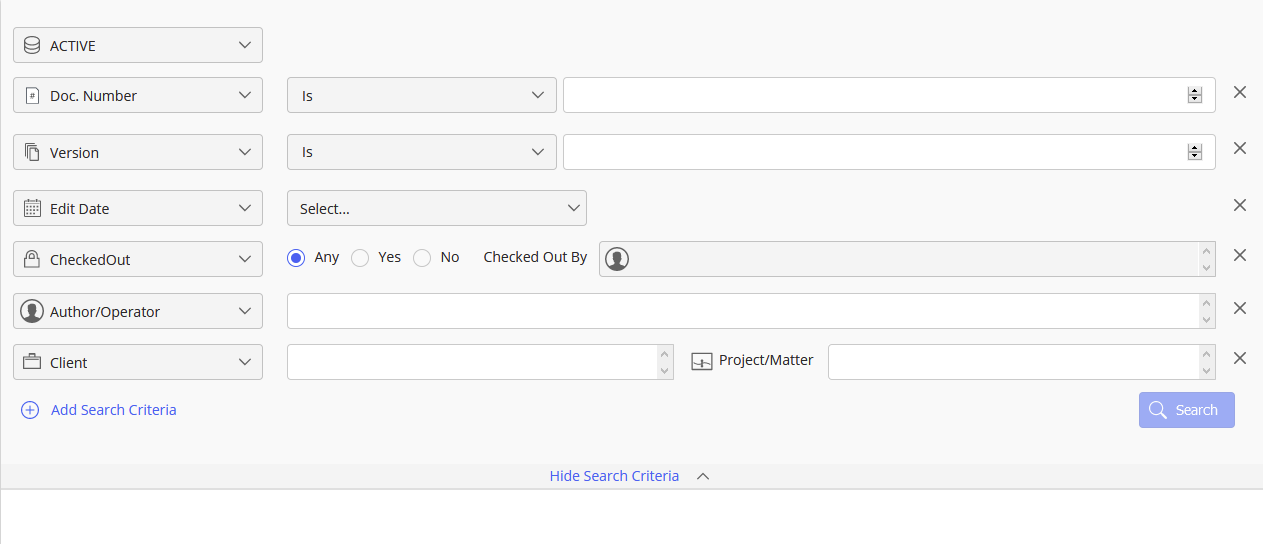The height and width of the screenshot is (544, 1263).
Task: Click the Search button
Action: [x=1186, y=410]
